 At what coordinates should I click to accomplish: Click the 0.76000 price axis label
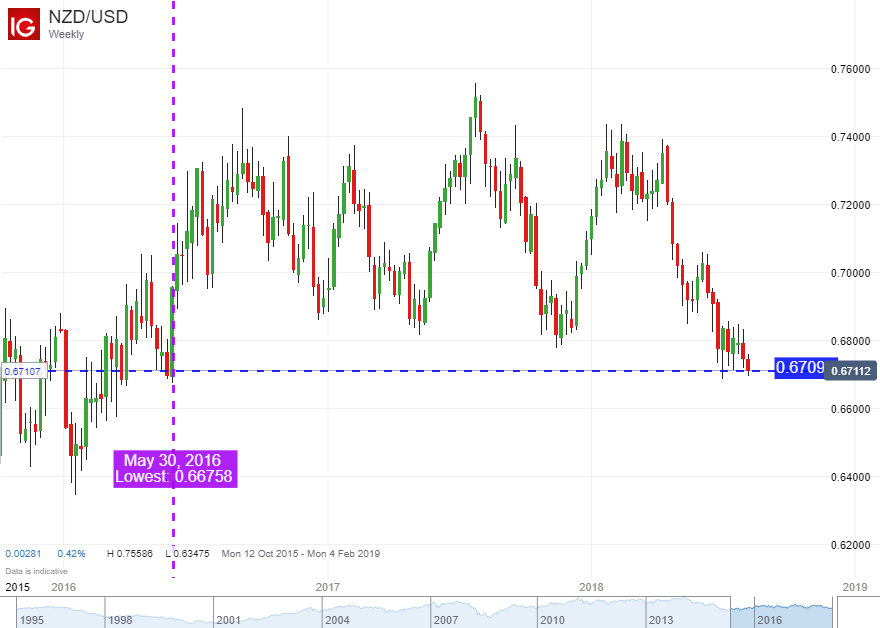(850, 69)
